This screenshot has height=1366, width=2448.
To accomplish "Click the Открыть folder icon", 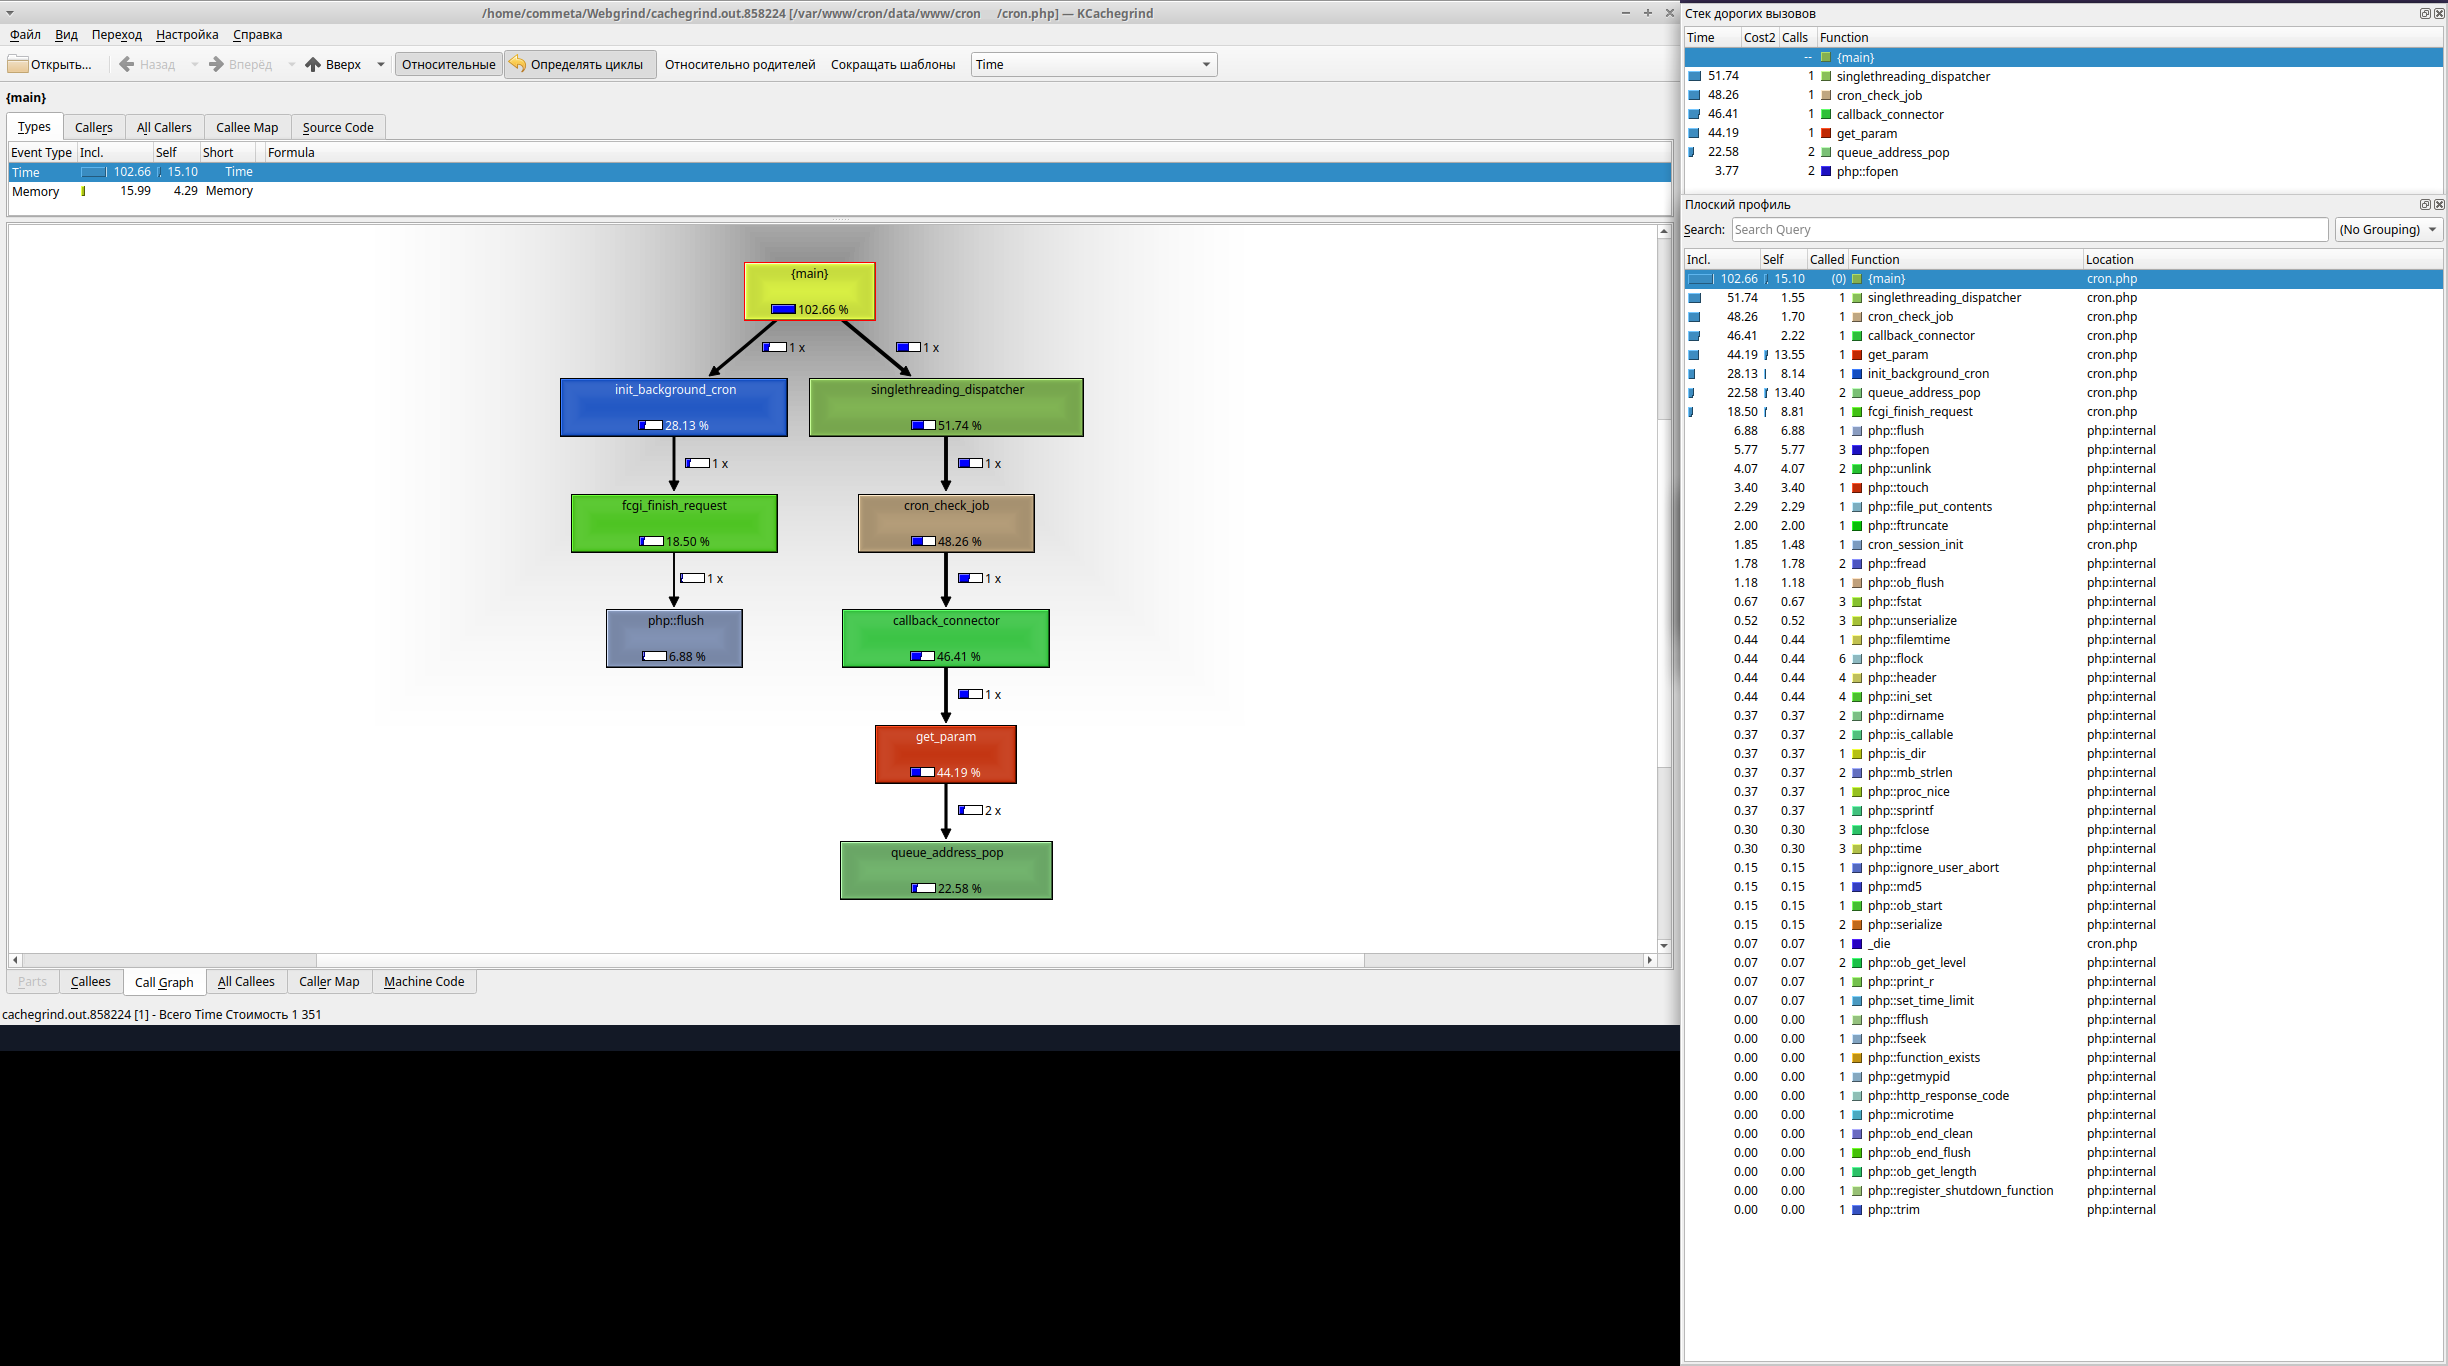I will click(x=18, y=64).
